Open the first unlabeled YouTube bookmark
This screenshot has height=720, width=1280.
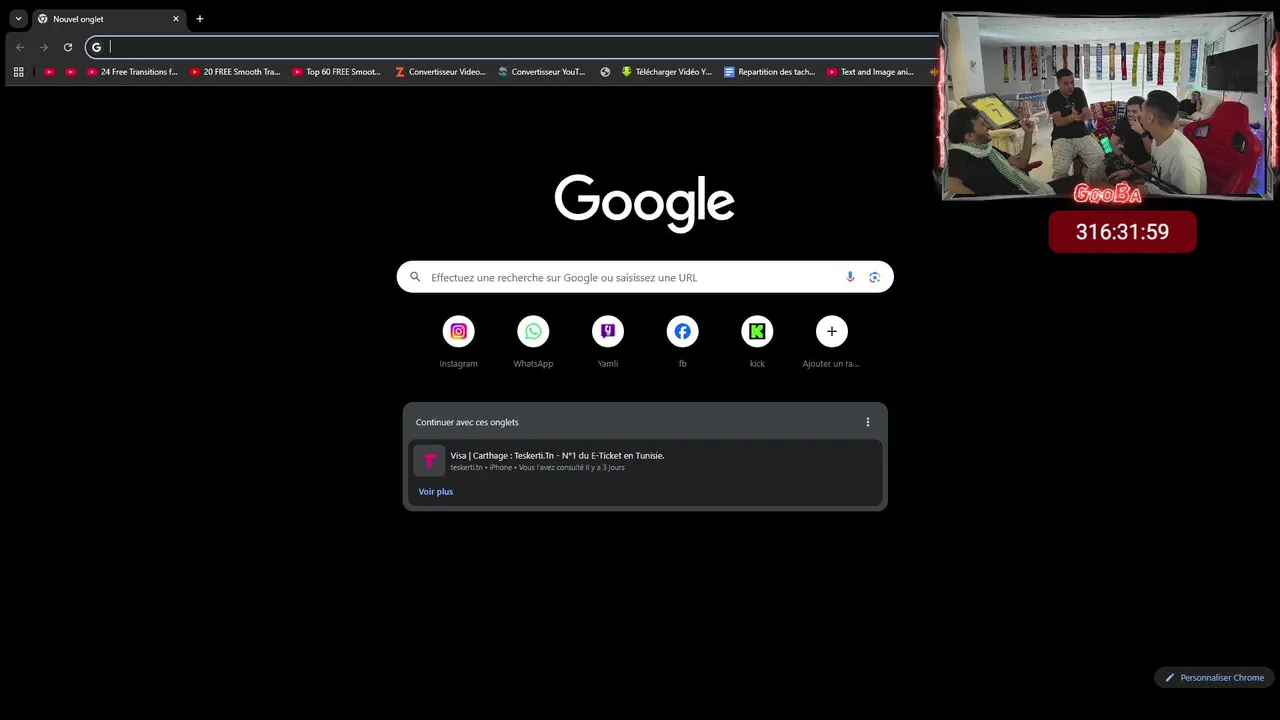pos(49,72)
